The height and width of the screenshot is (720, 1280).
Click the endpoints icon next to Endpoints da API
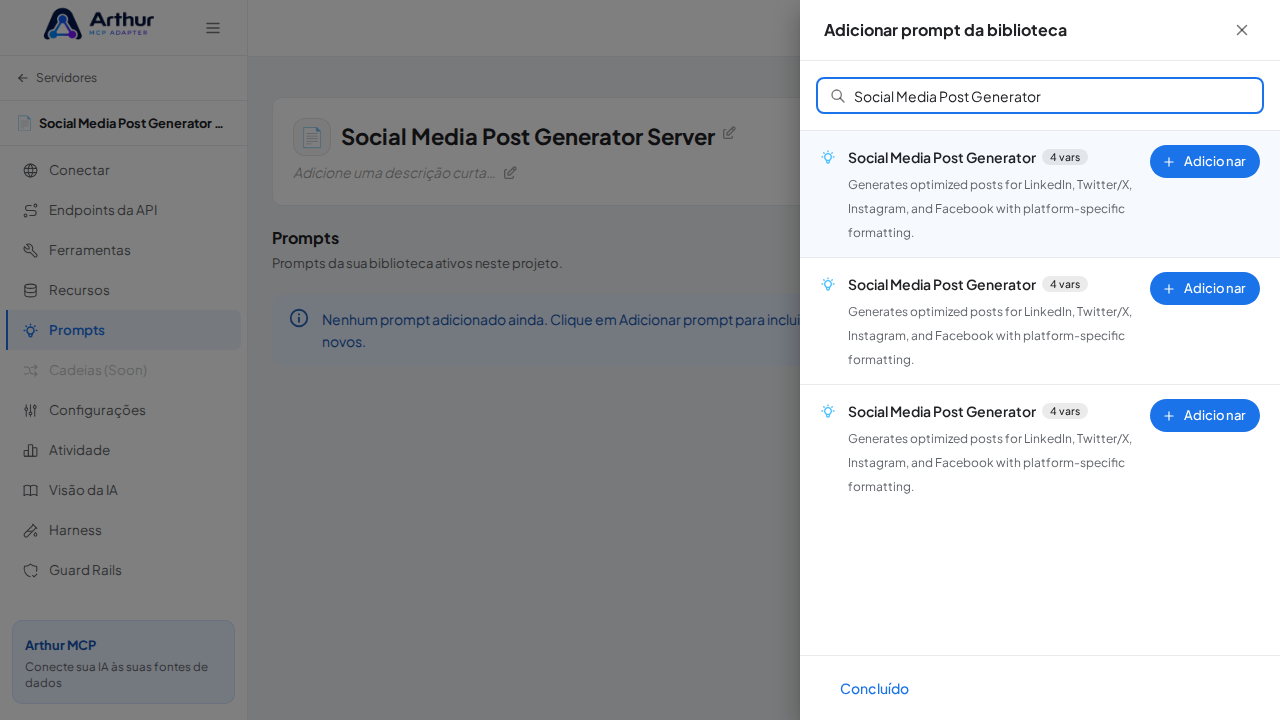[30, 210]
